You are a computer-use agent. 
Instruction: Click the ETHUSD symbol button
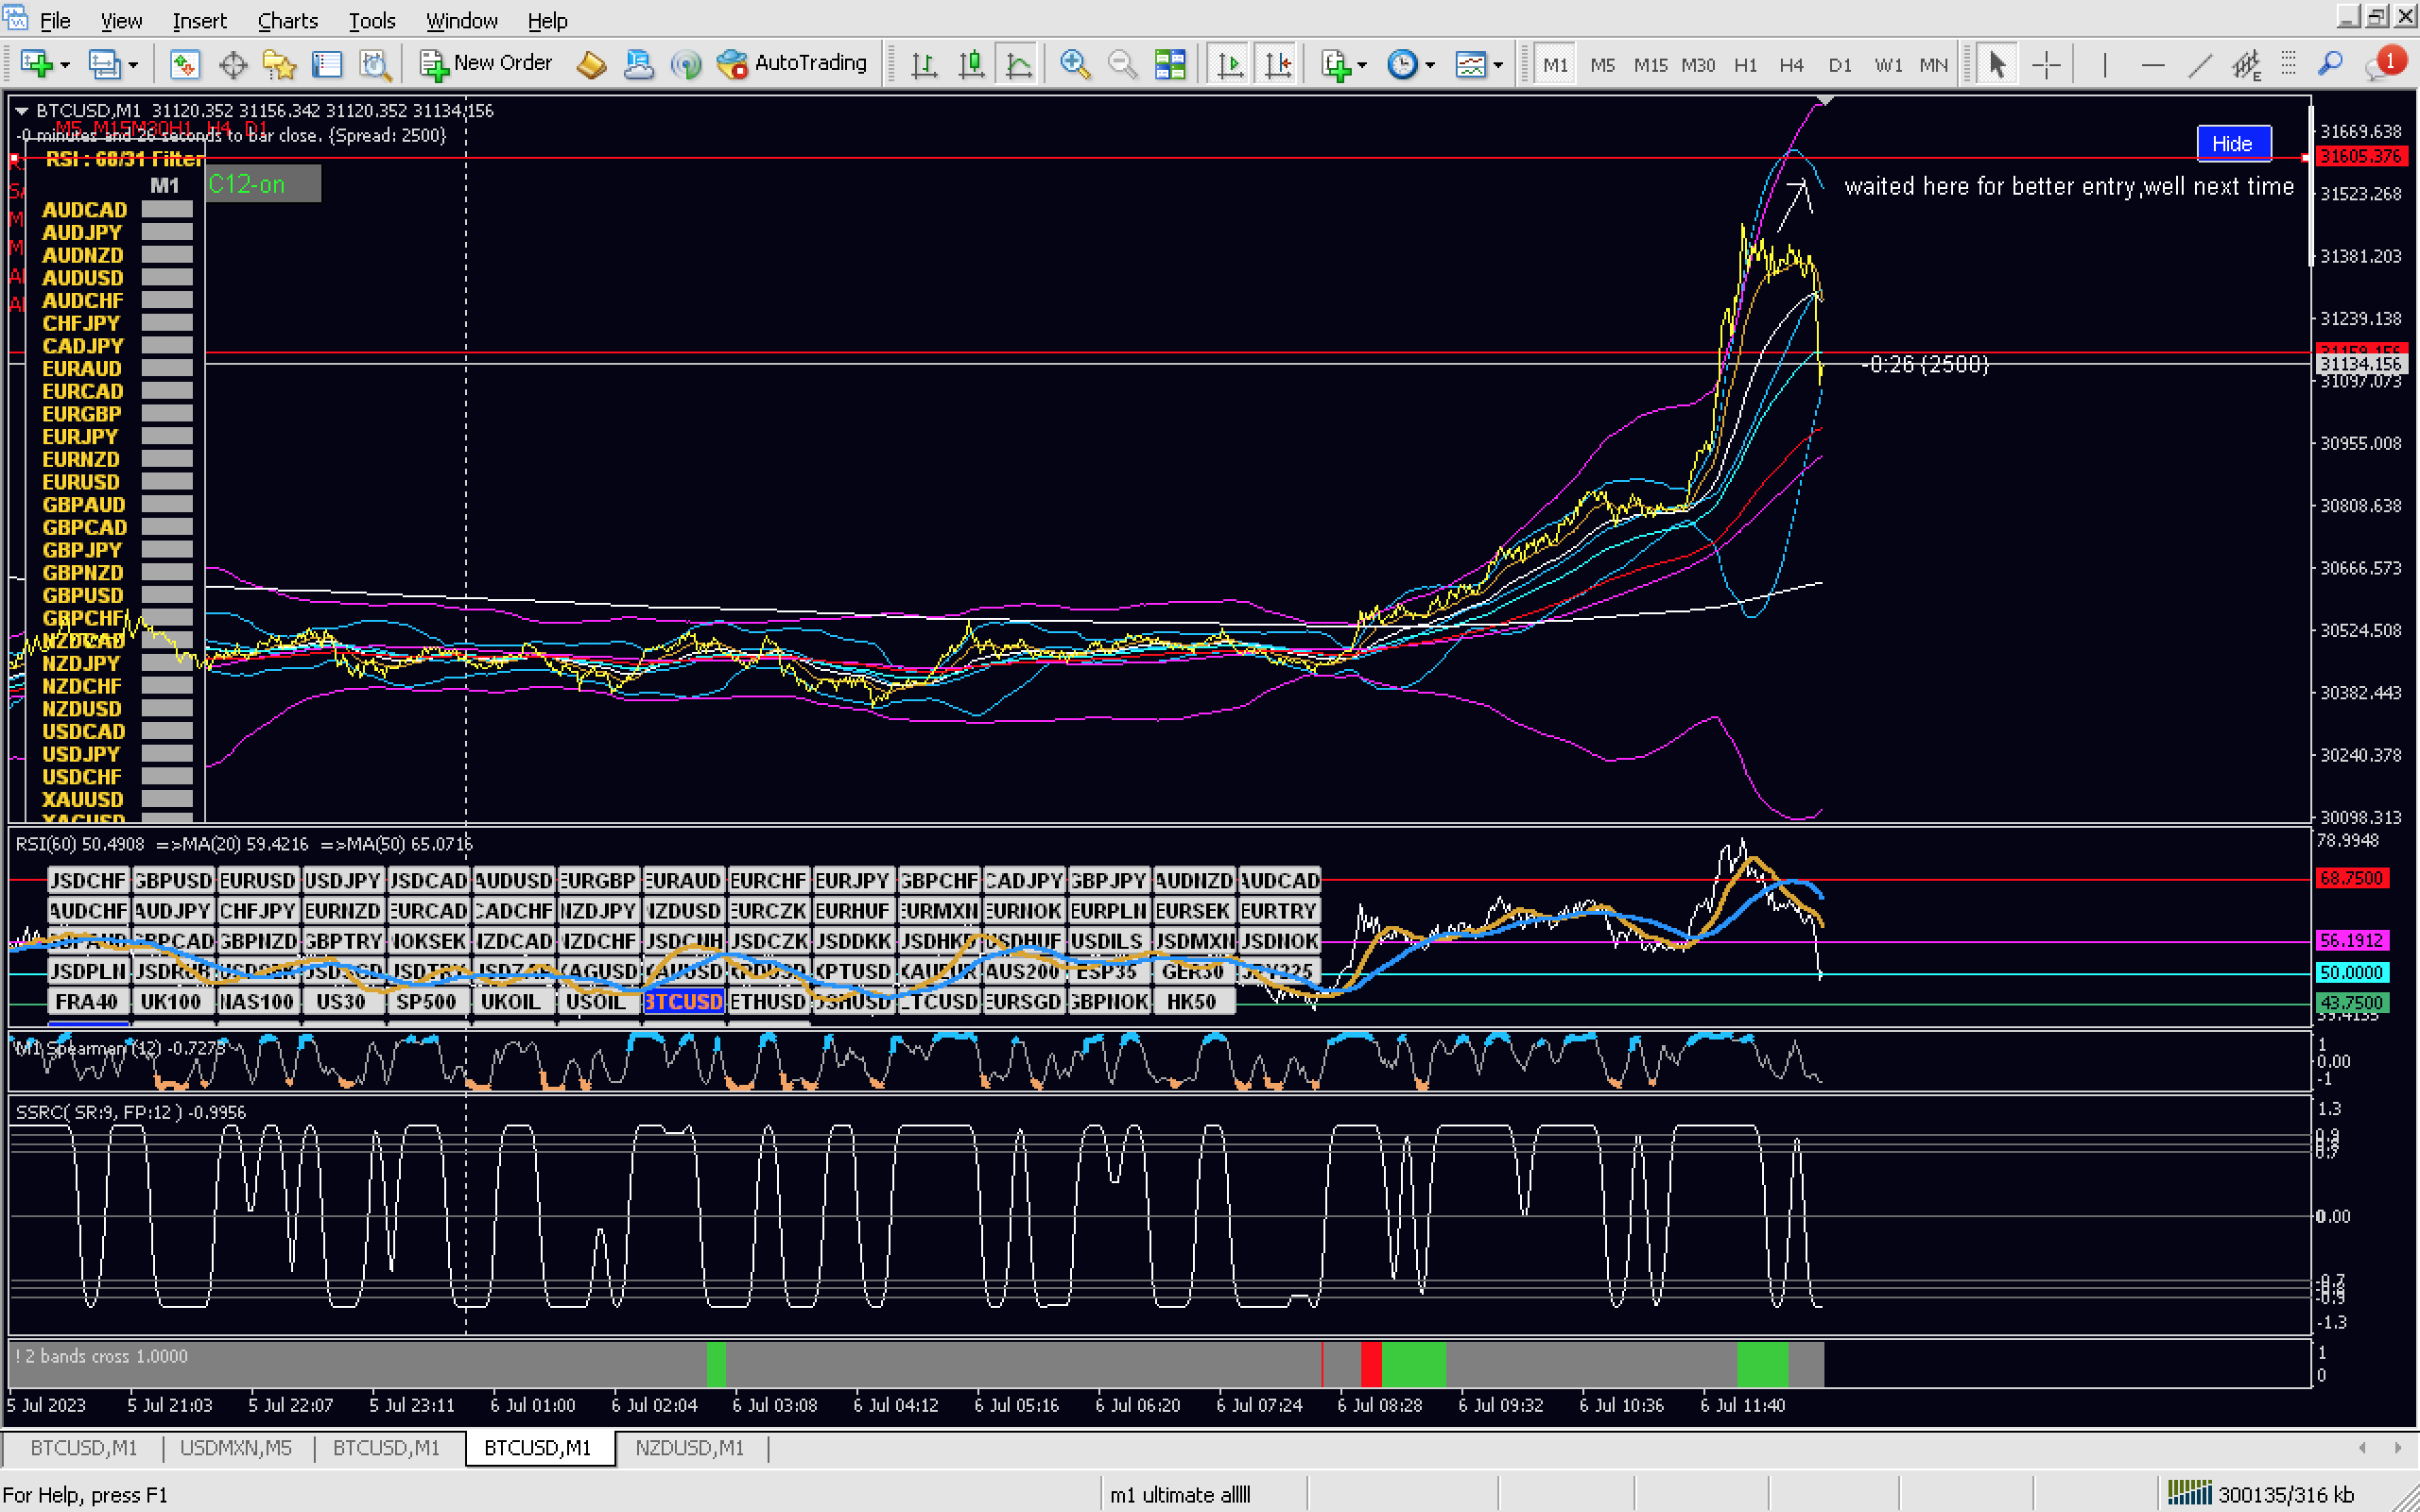coord(767,1001)
